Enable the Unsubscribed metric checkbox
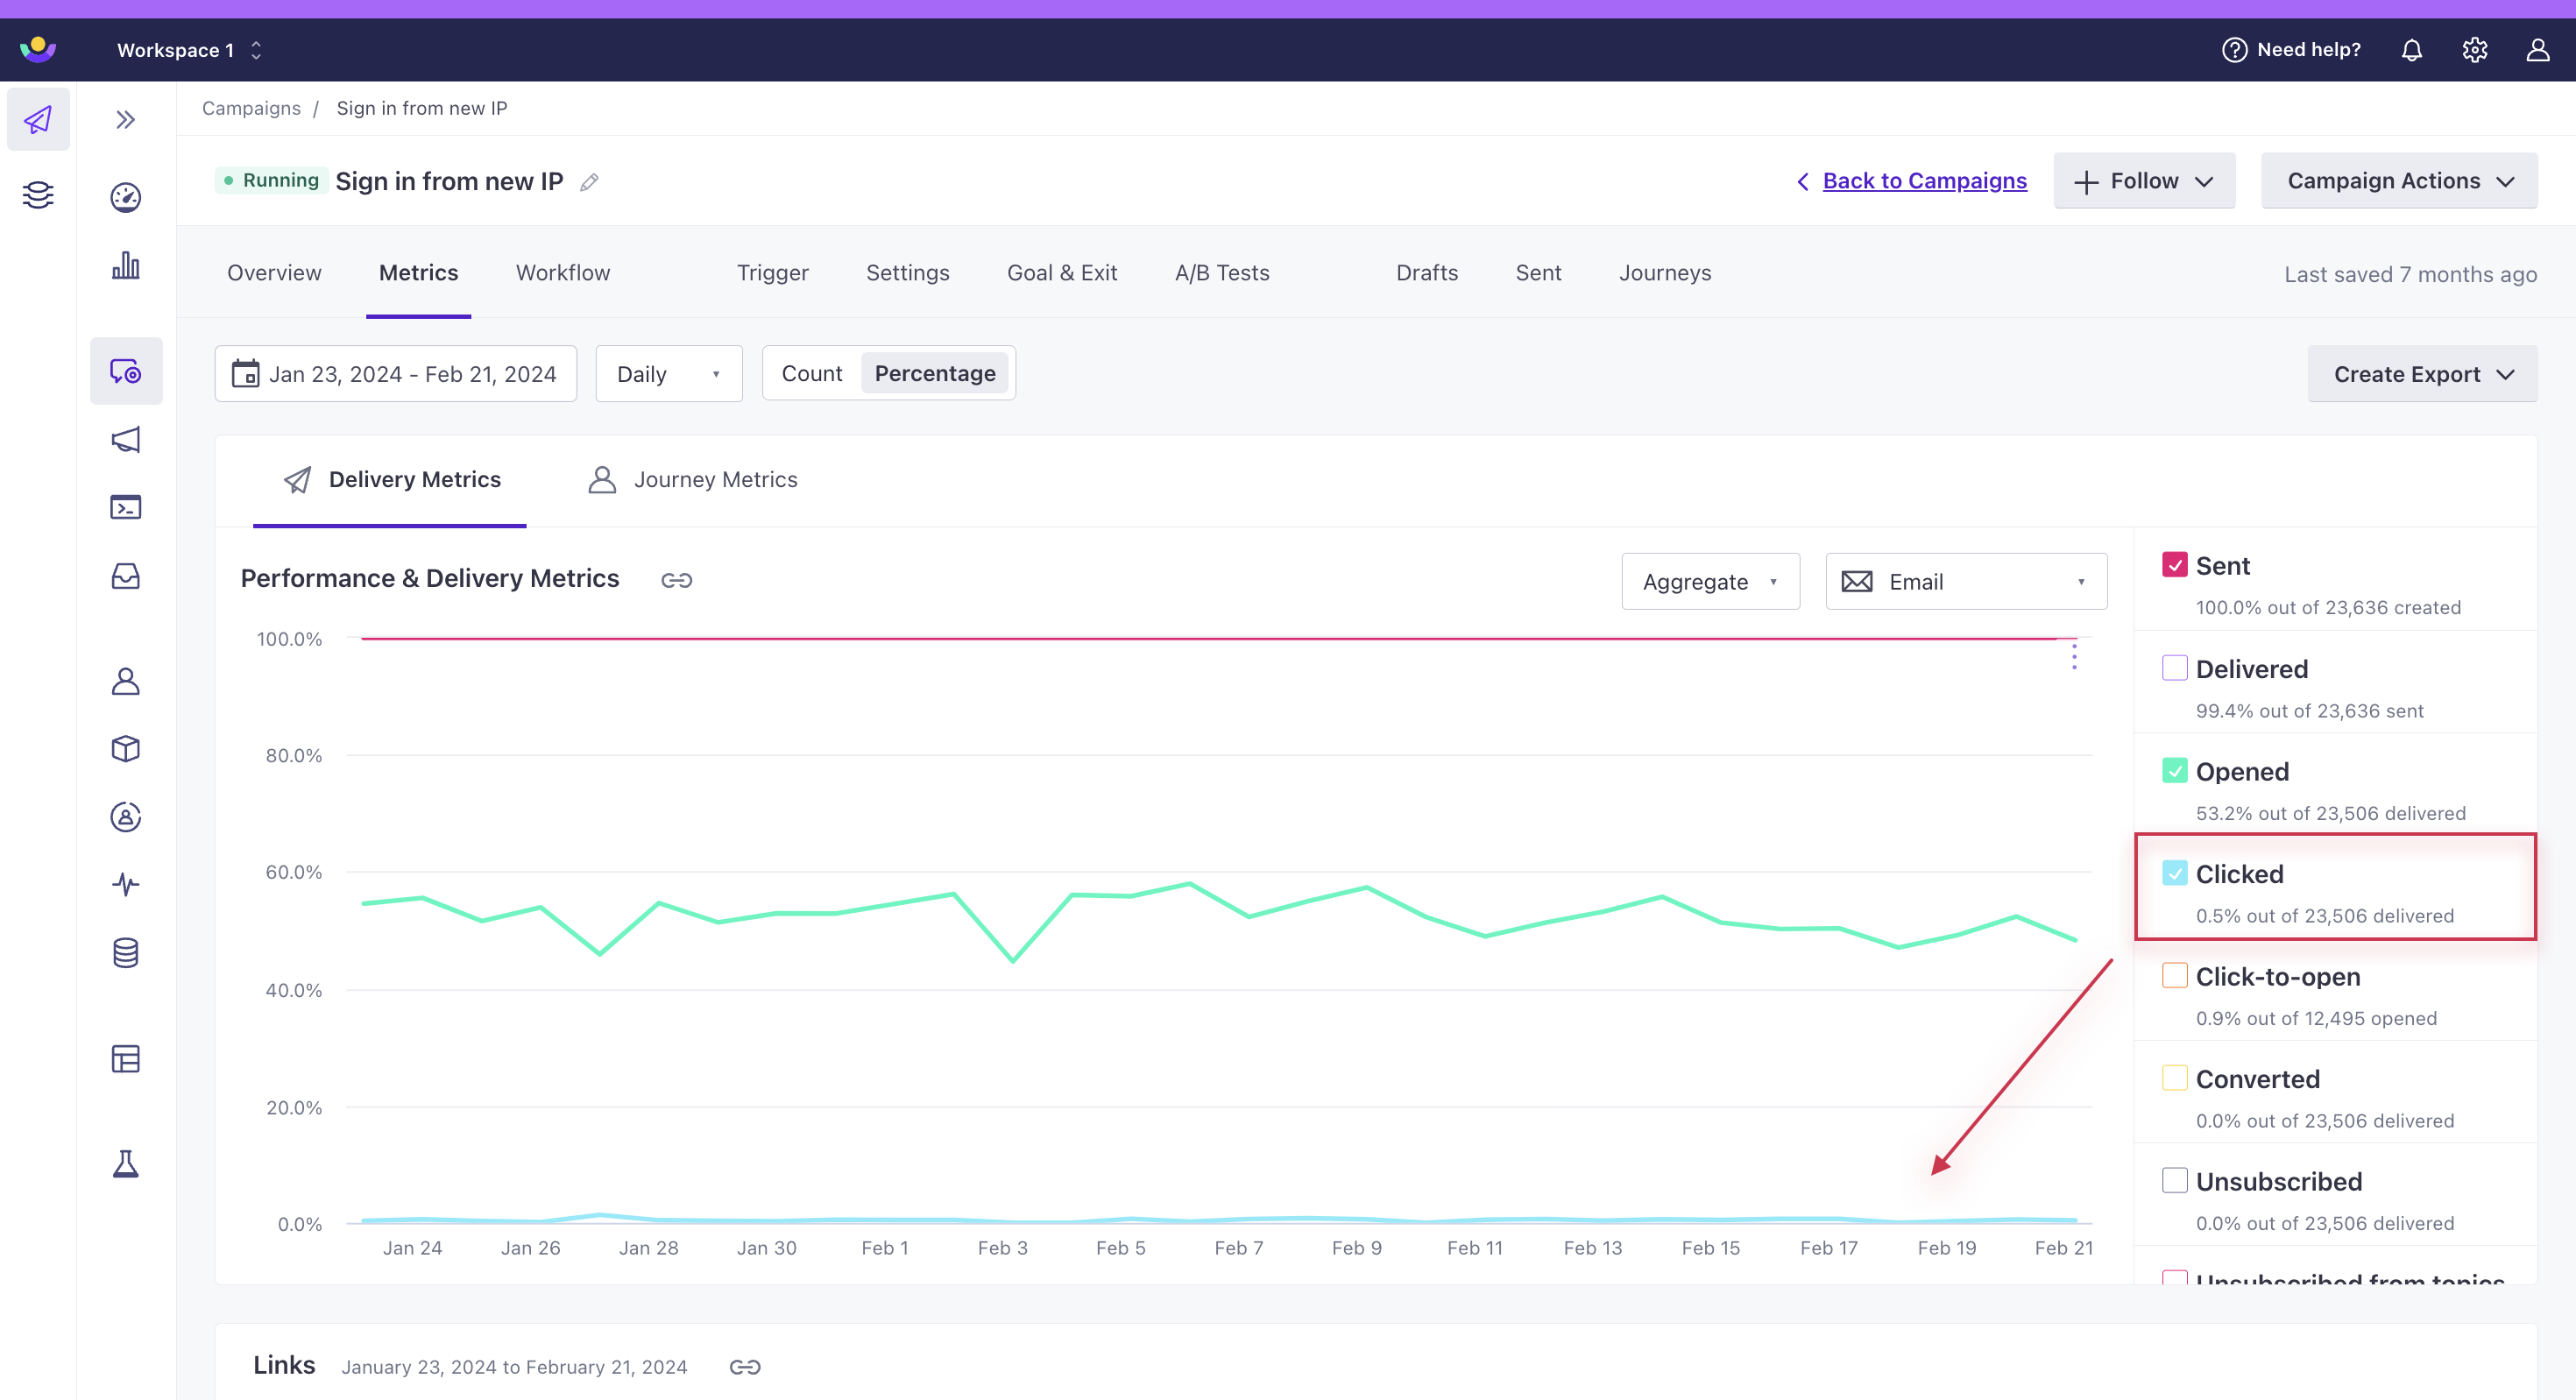Screen dimensions: 2576x1400 pos(2174,1180)
